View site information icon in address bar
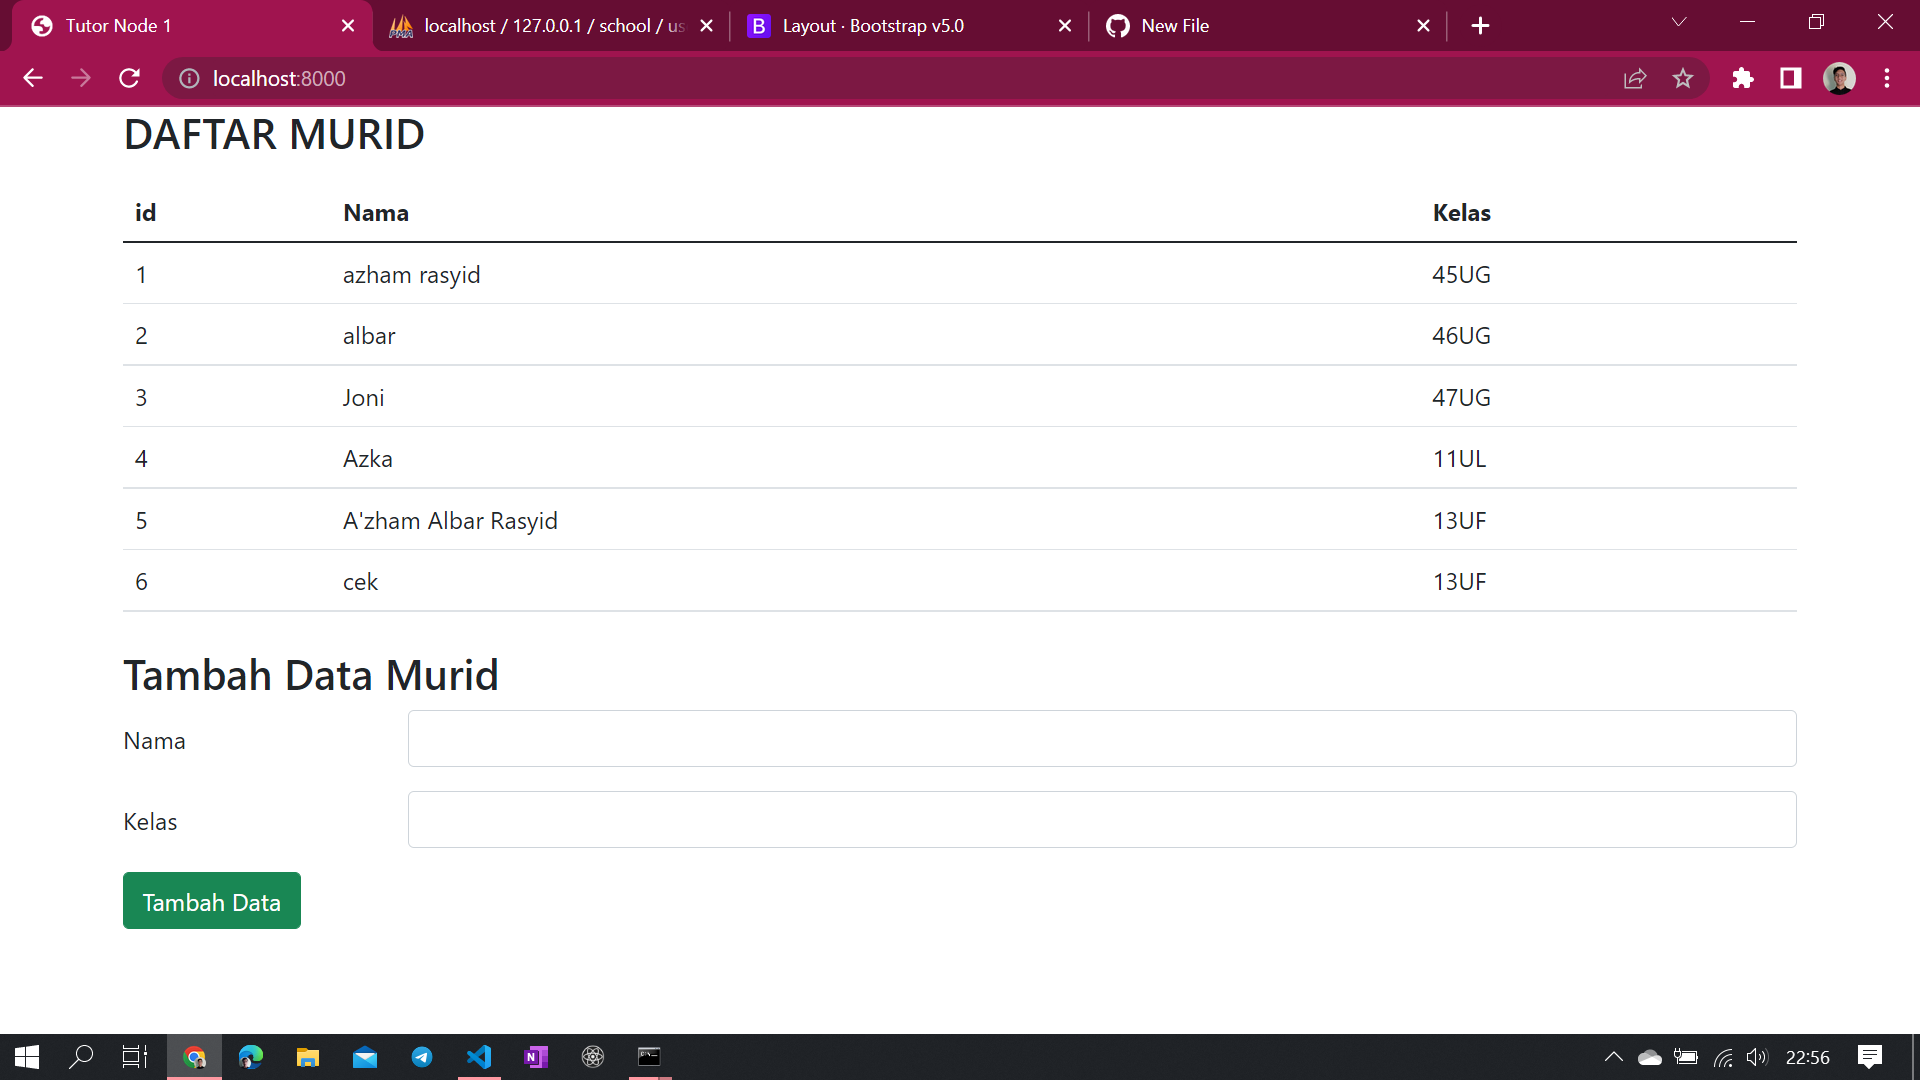The height and width of the screenshot is (1080, 1920). coord(189,78)
